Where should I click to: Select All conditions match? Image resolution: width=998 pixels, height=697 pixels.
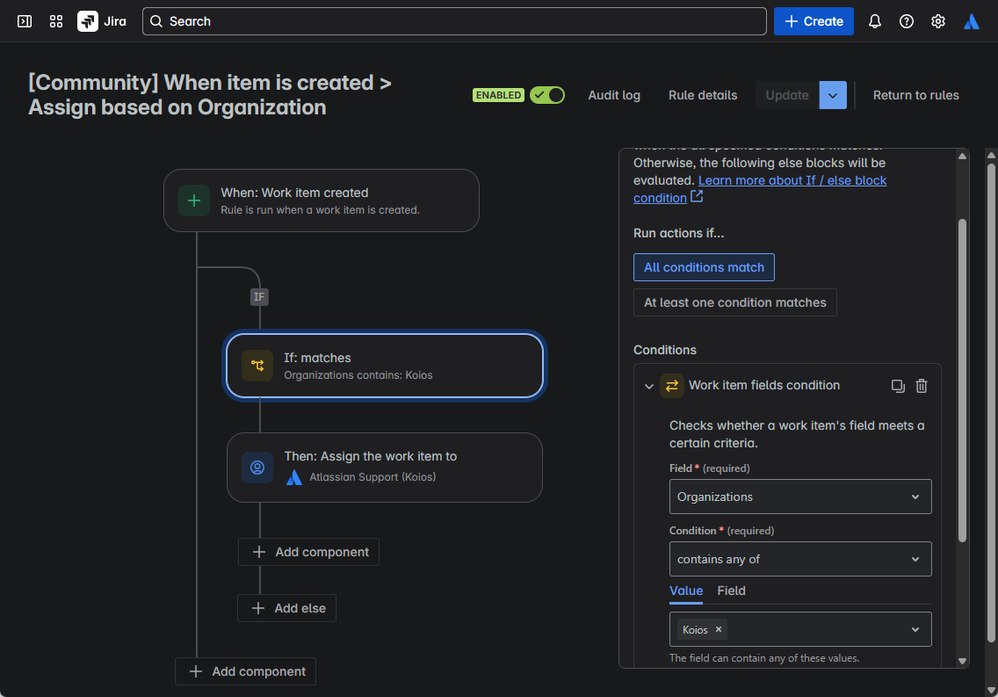click(704, 267)
